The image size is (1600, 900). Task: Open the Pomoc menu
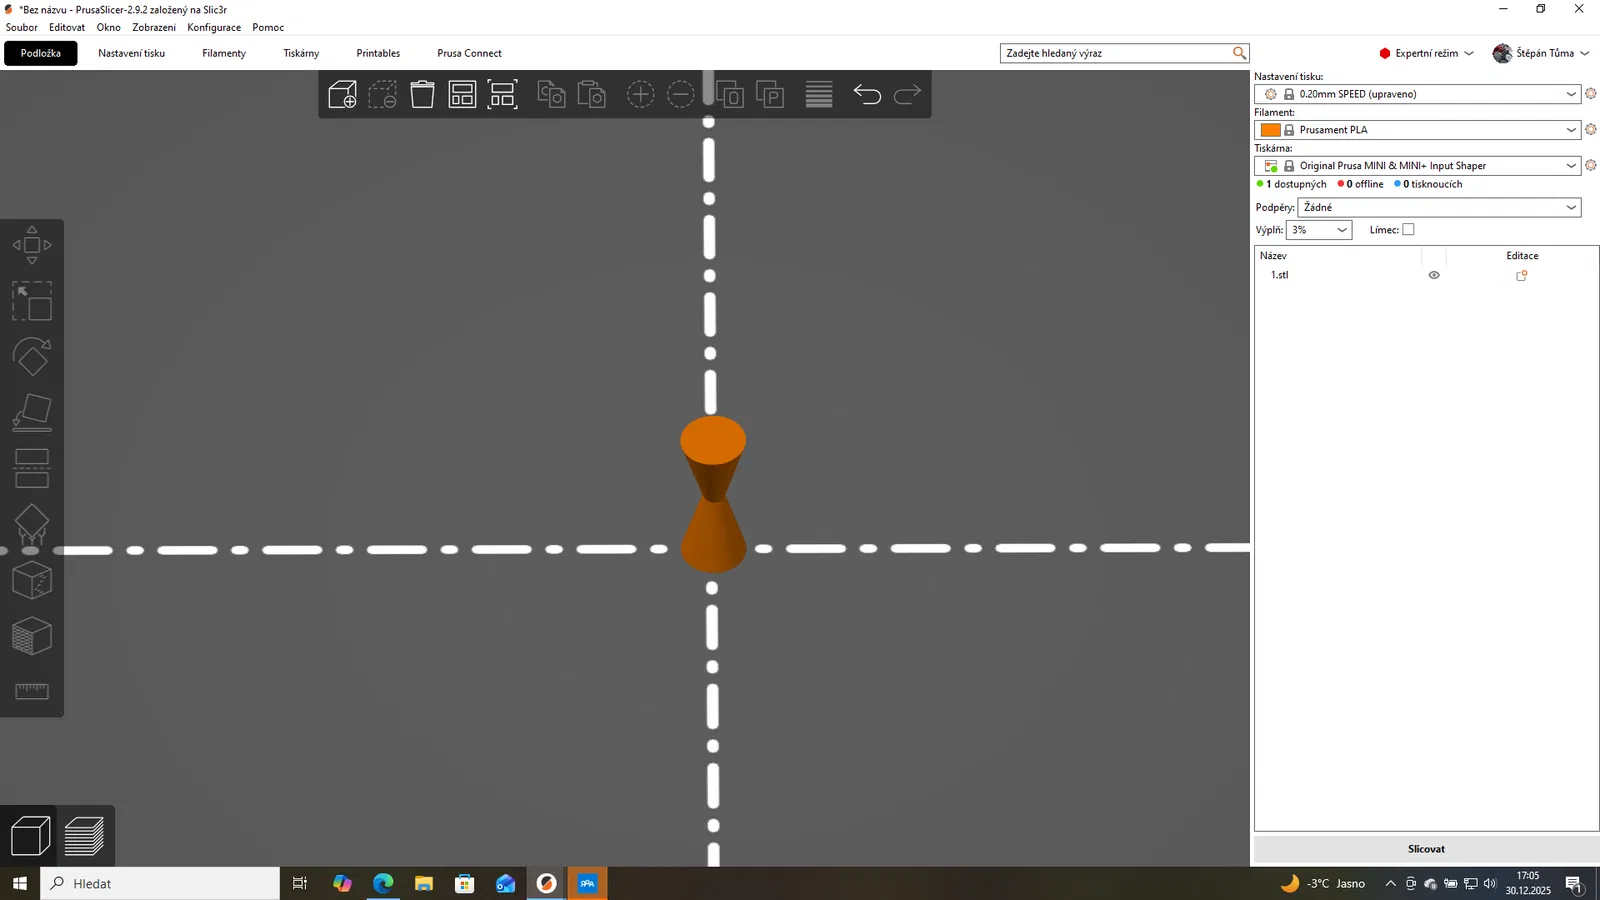(x=268, y=28)
